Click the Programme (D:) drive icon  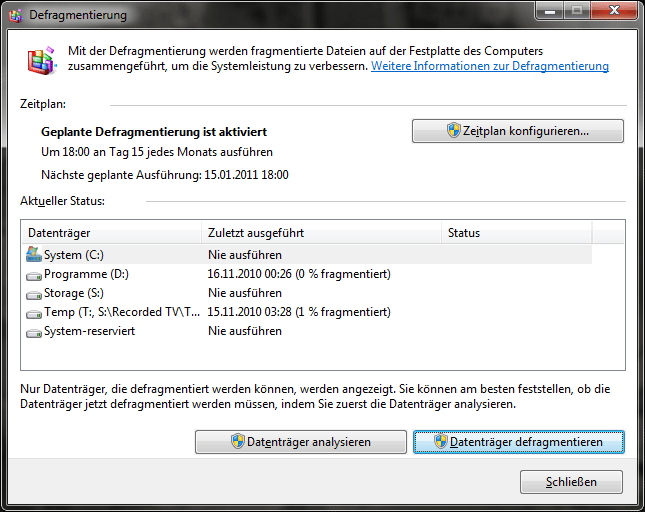click(x=34, y=276)
